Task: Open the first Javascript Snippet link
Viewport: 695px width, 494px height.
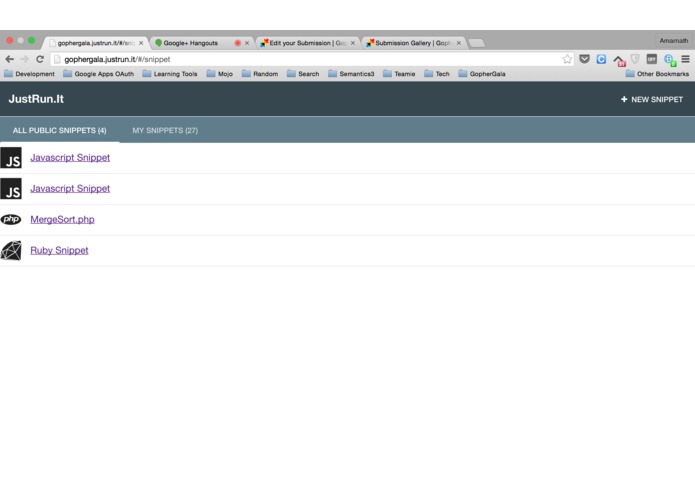Action: pyautogui.click(x=70, y=158)
